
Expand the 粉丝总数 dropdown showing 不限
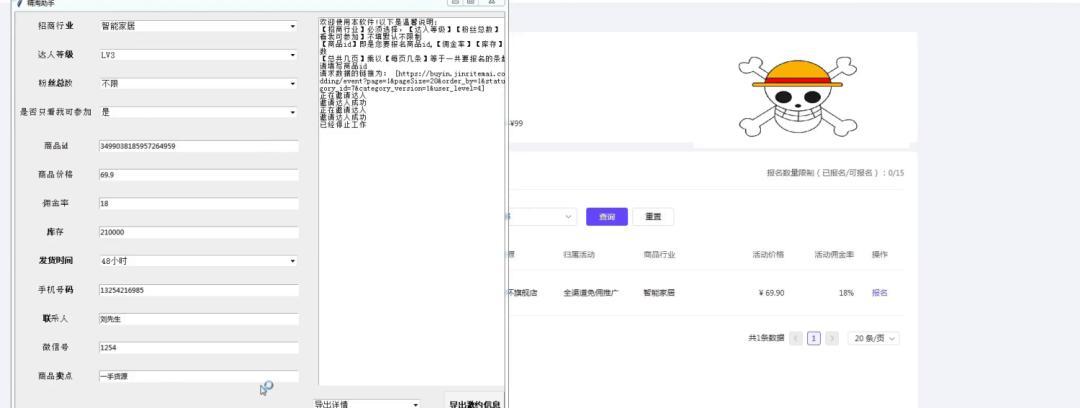pos(198,83)
